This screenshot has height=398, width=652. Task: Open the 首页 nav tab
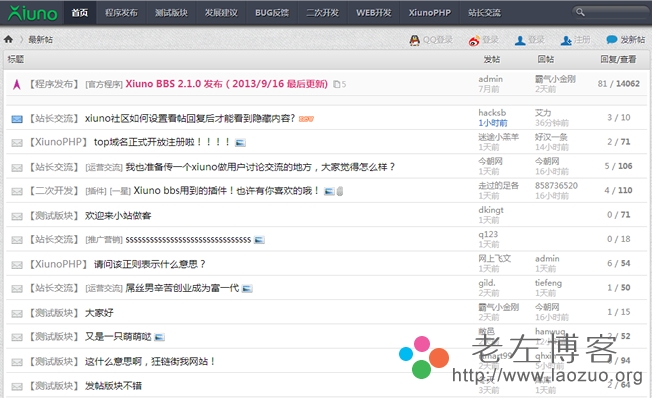[x=79, y=13]
